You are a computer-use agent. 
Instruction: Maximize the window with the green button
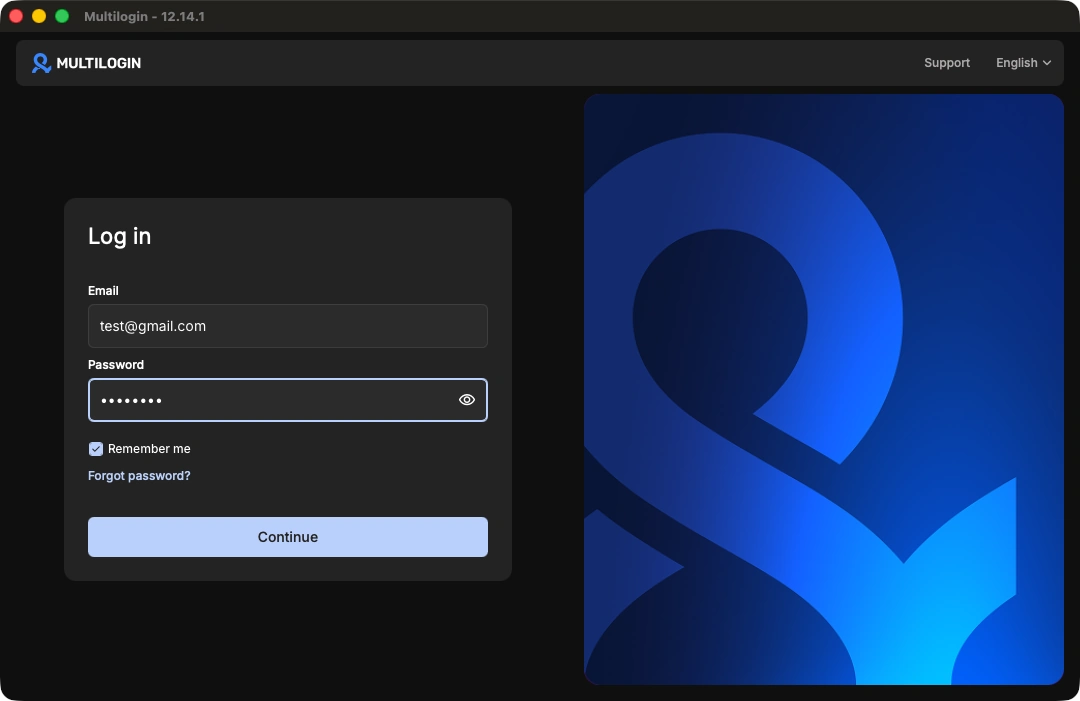click(62, 17)
